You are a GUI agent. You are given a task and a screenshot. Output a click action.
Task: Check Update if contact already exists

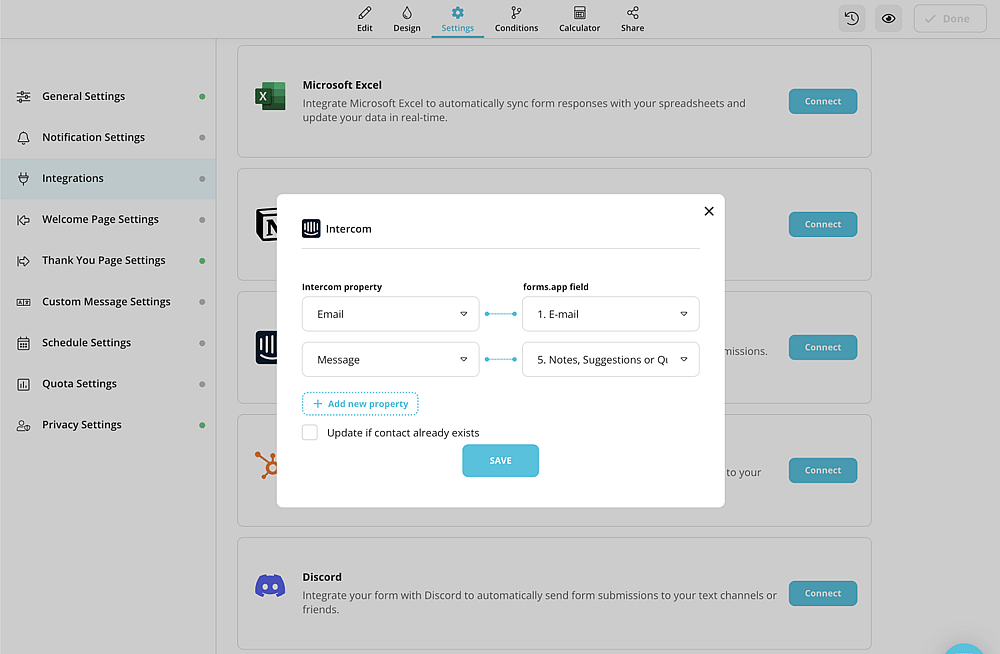coord(310,433)
